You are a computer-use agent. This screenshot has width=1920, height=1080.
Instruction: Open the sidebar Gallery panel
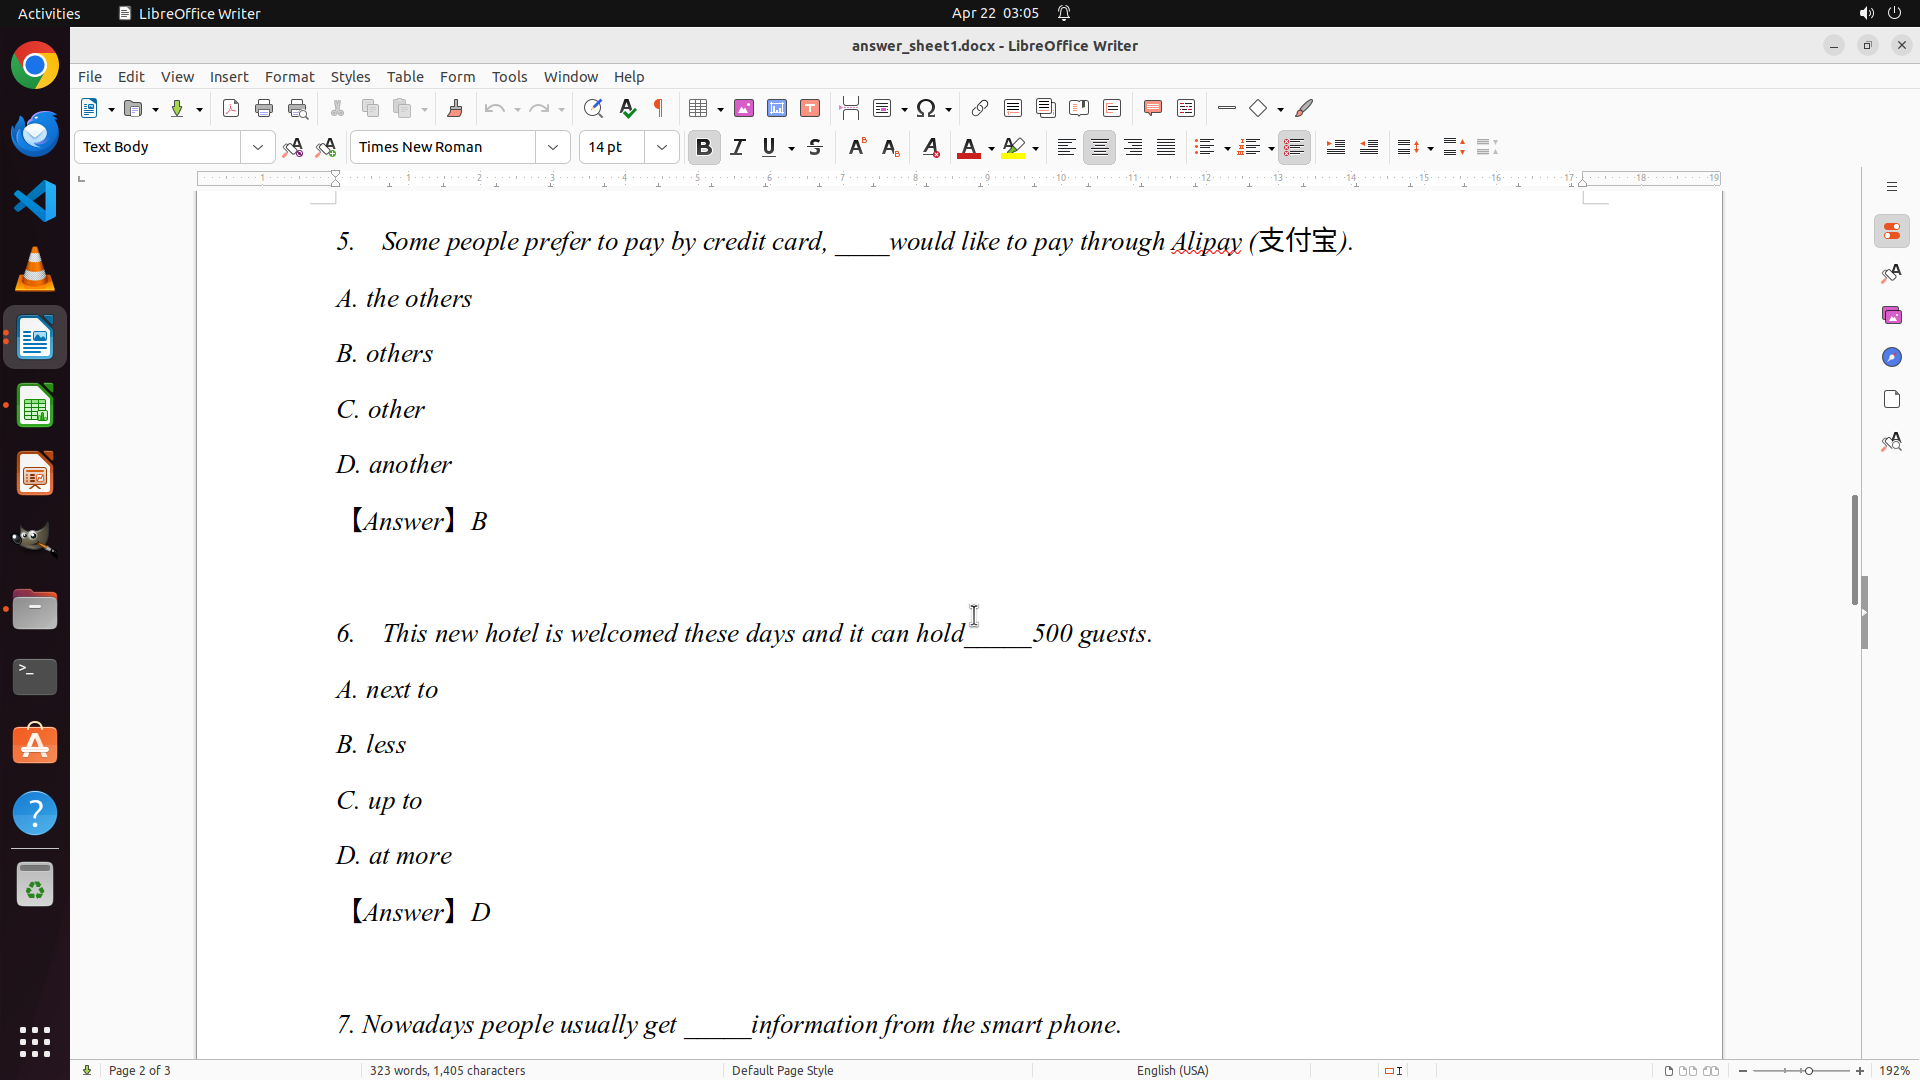pyautogui.click(x=1891, y=315)
